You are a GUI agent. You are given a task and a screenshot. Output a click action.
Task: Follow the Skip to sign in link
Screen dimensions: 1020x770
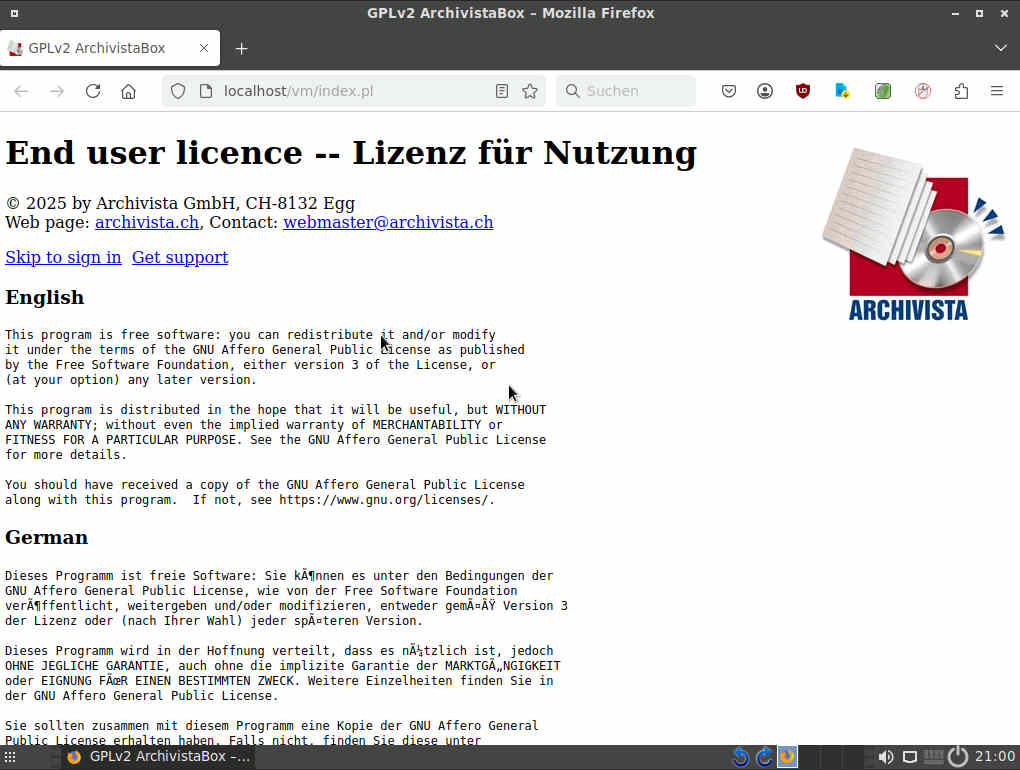(x=63, y=257)
